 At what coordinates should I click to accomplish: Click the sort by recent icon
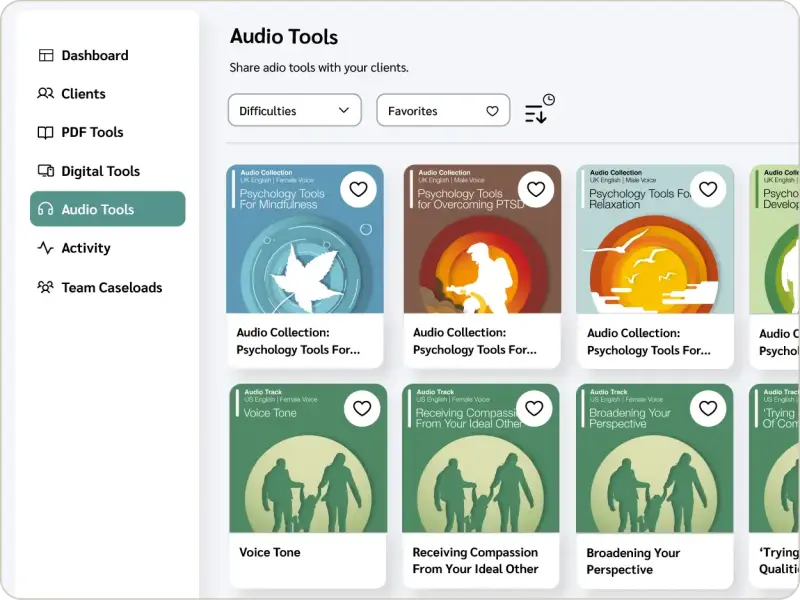click(539, 109)
